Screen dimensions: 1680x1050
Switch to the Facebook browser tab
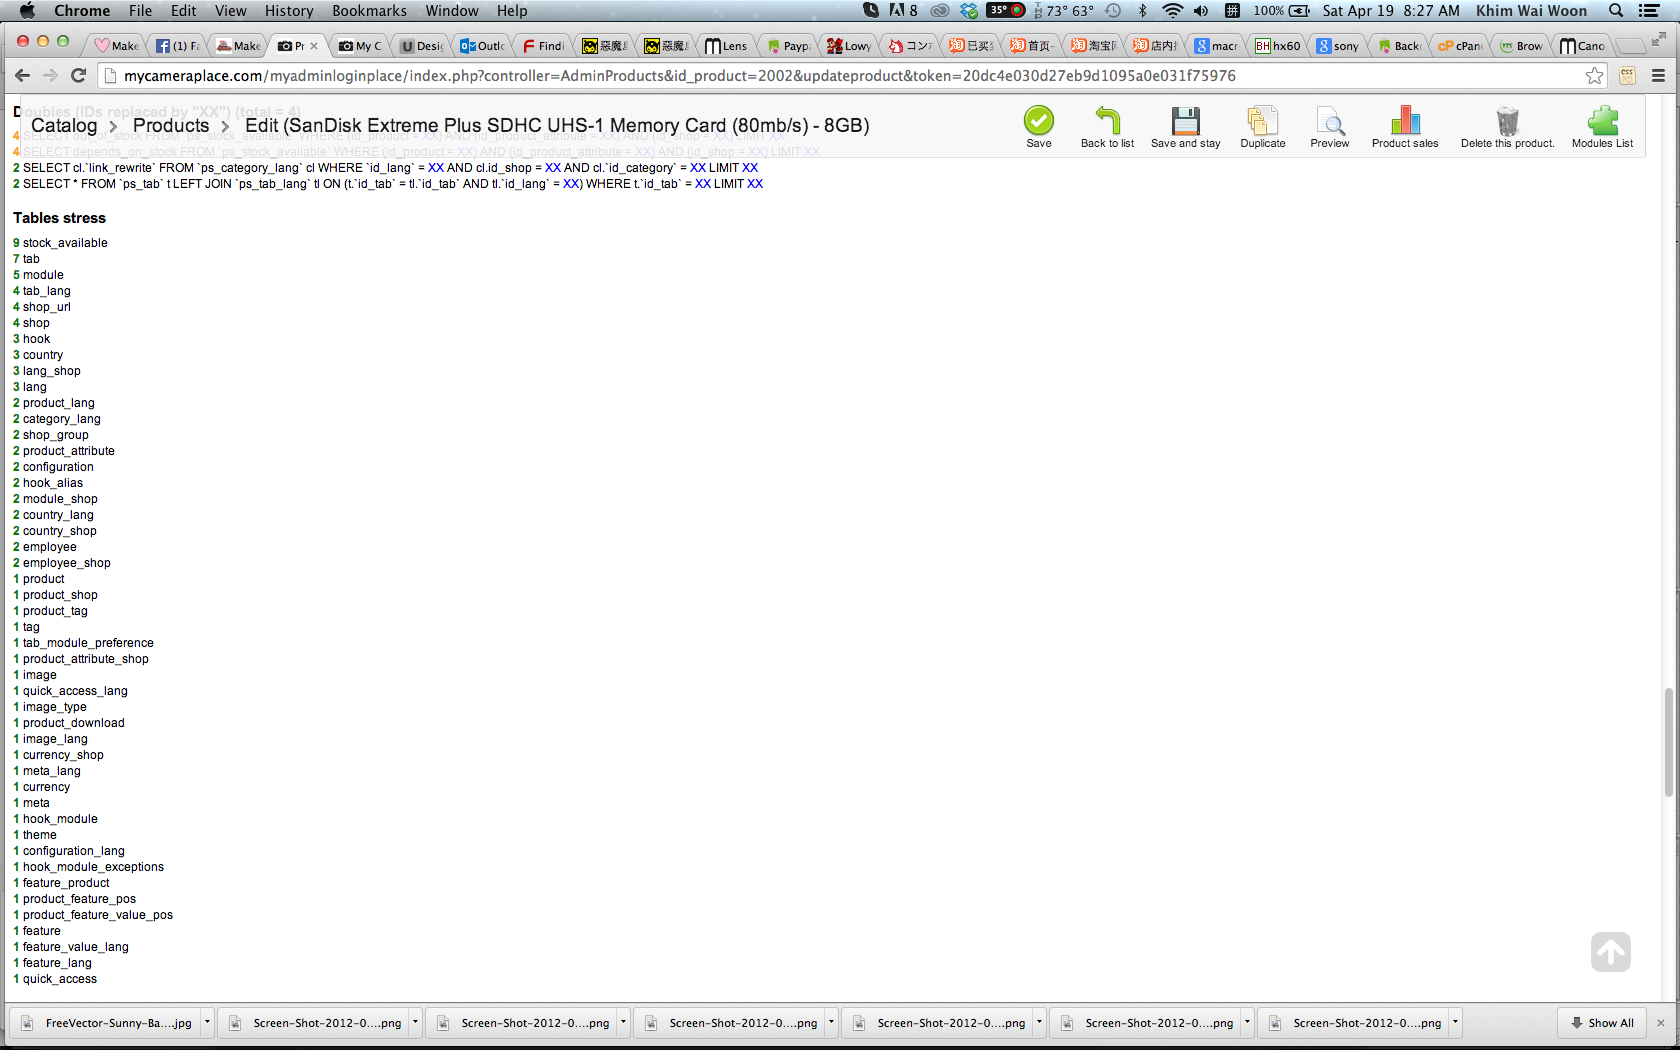click(178, 46)
